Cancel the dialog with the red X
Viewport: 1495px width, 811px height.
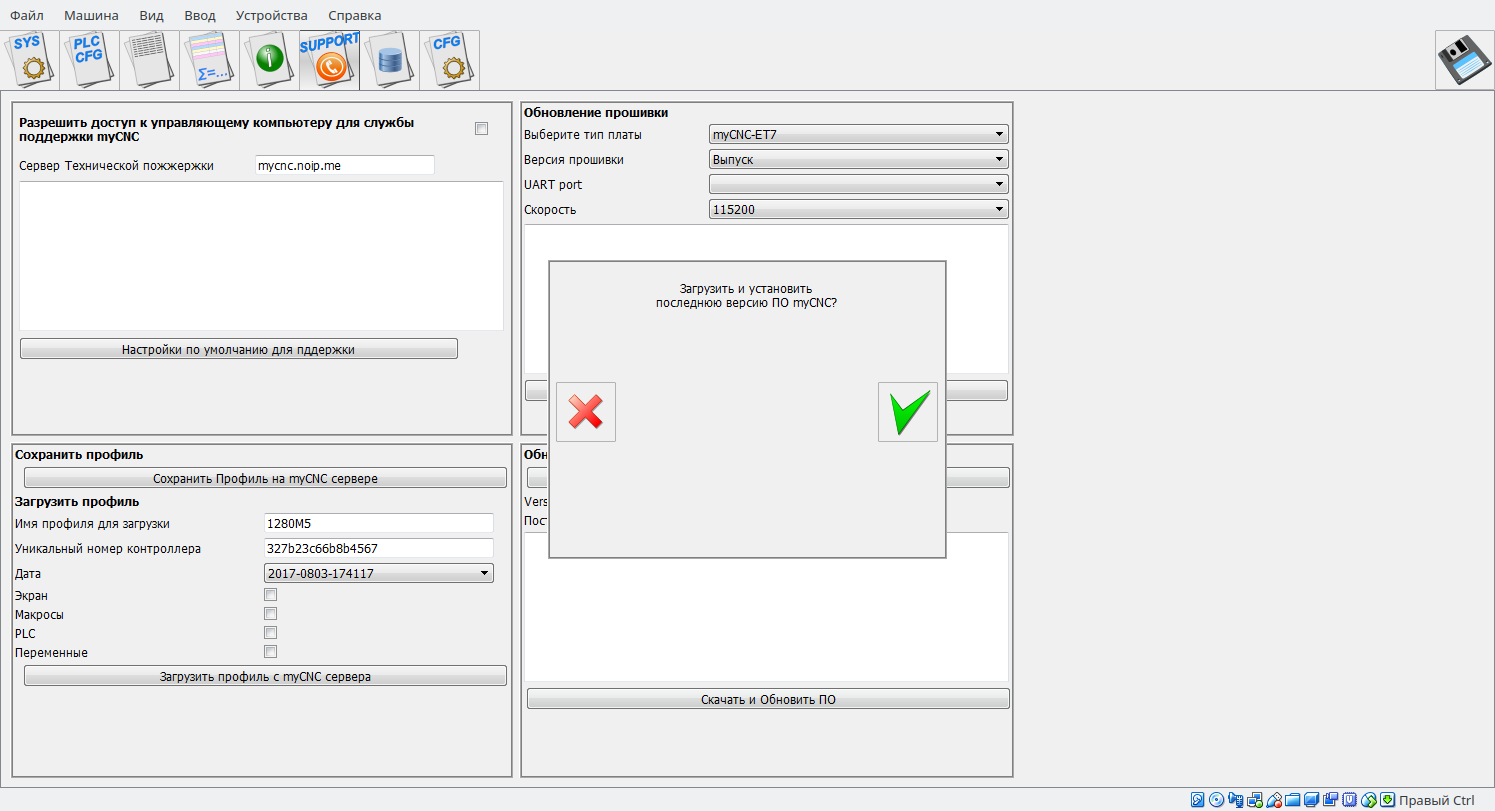[x=586, y=412]
